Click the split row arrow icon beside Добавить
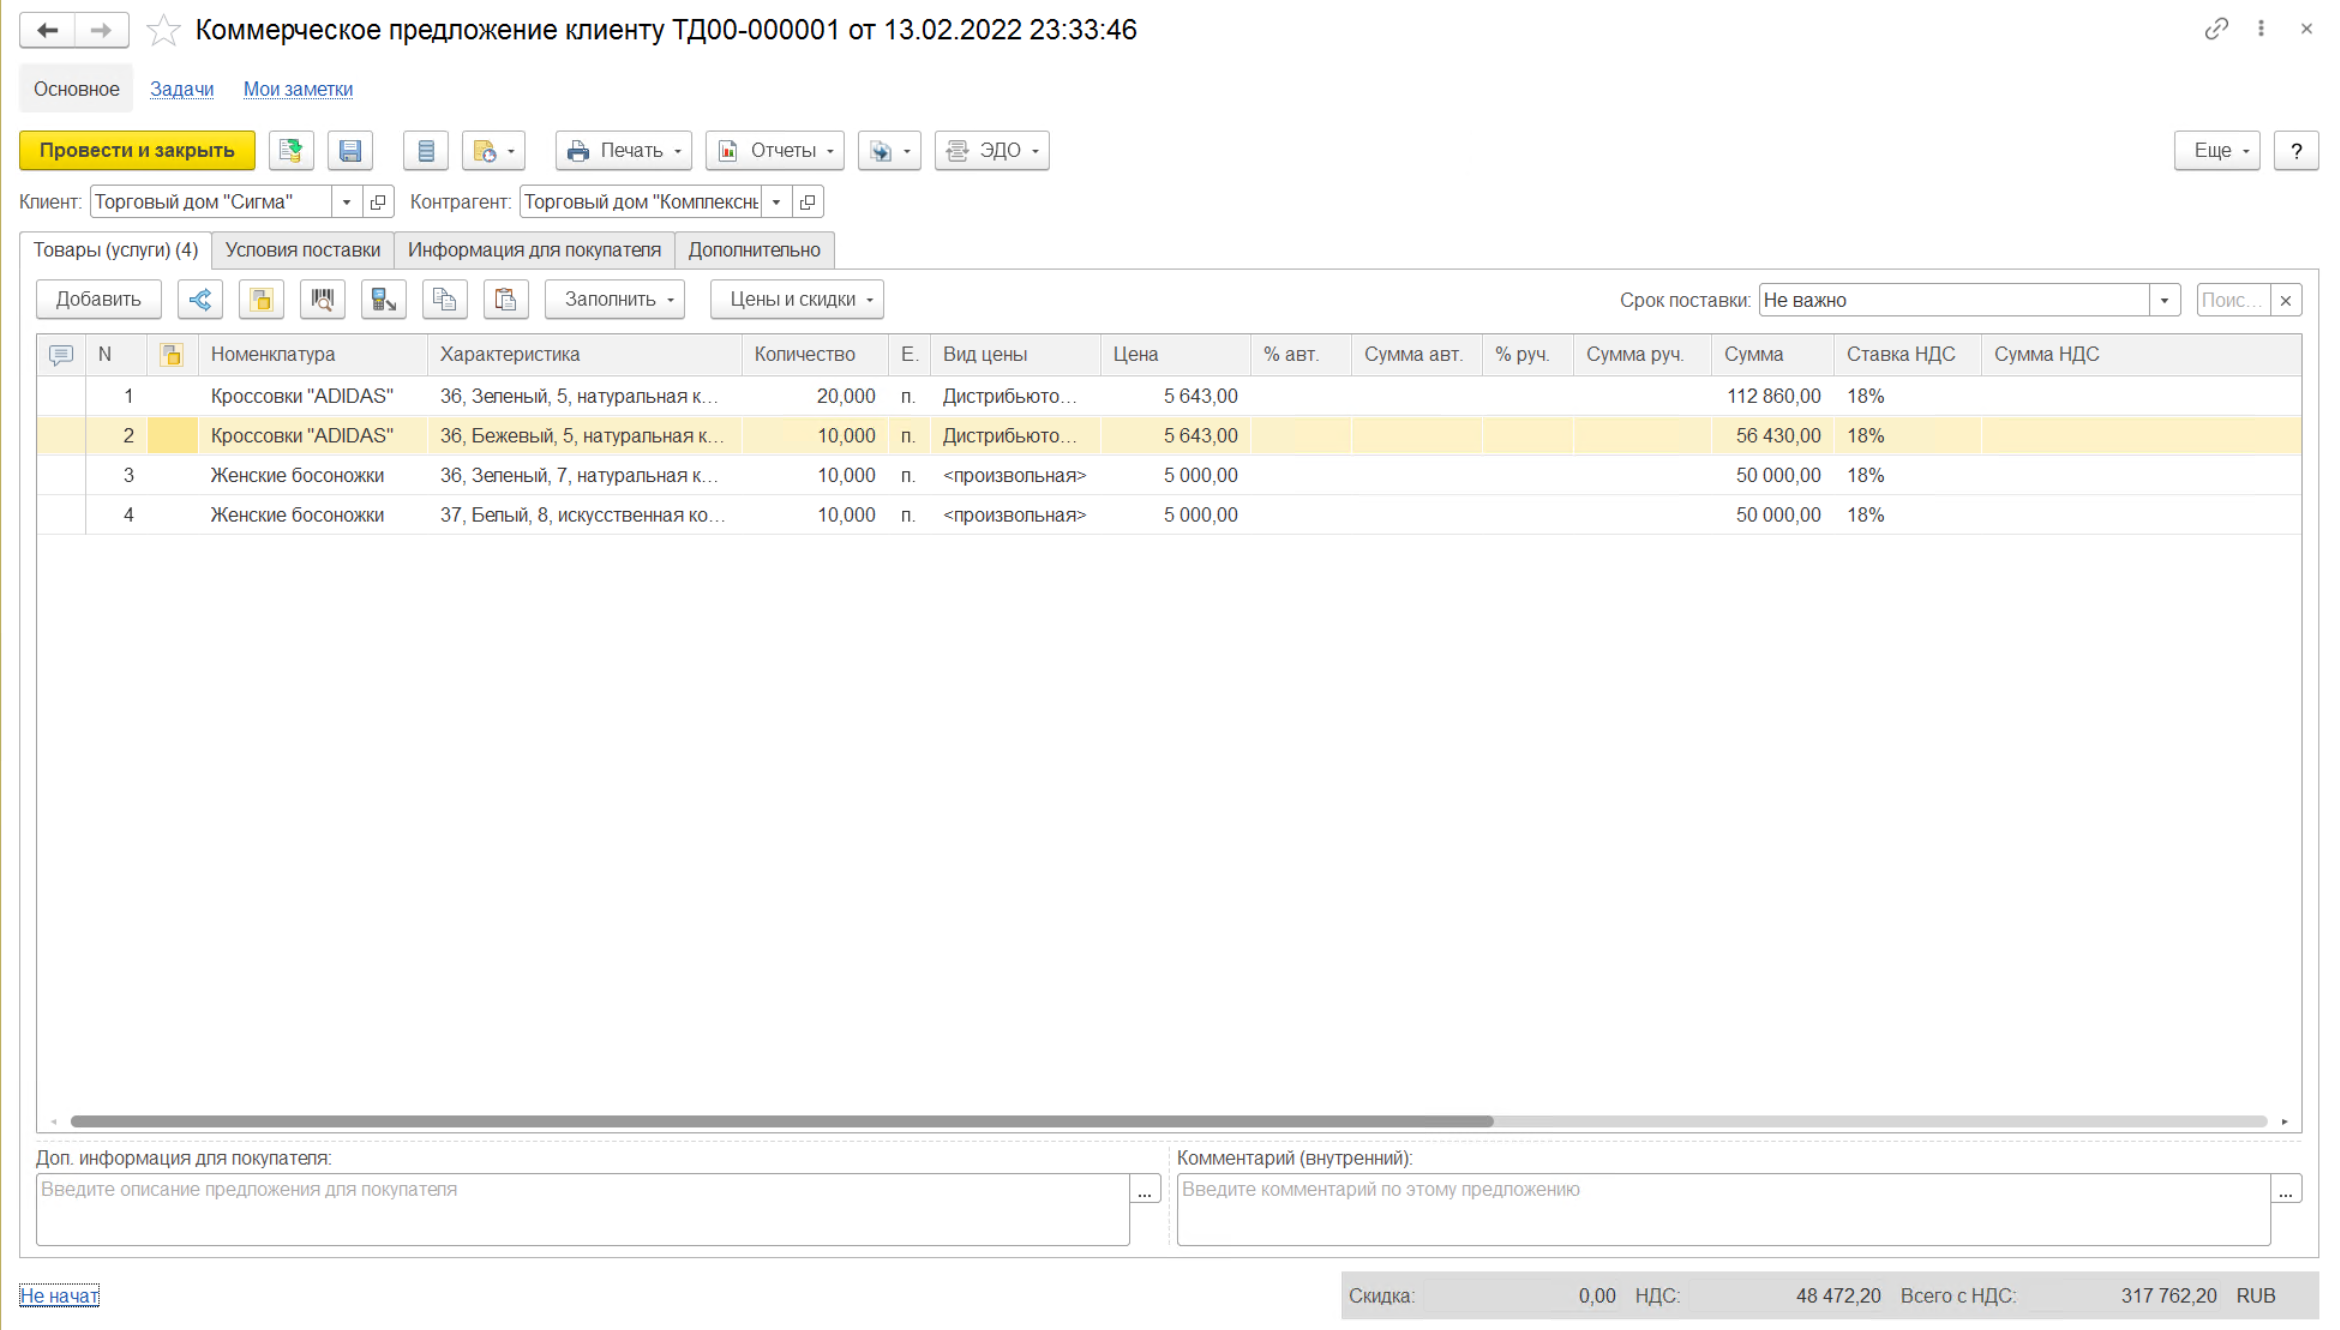This screenshot has width=2340, height=1330. coord(200,300)
